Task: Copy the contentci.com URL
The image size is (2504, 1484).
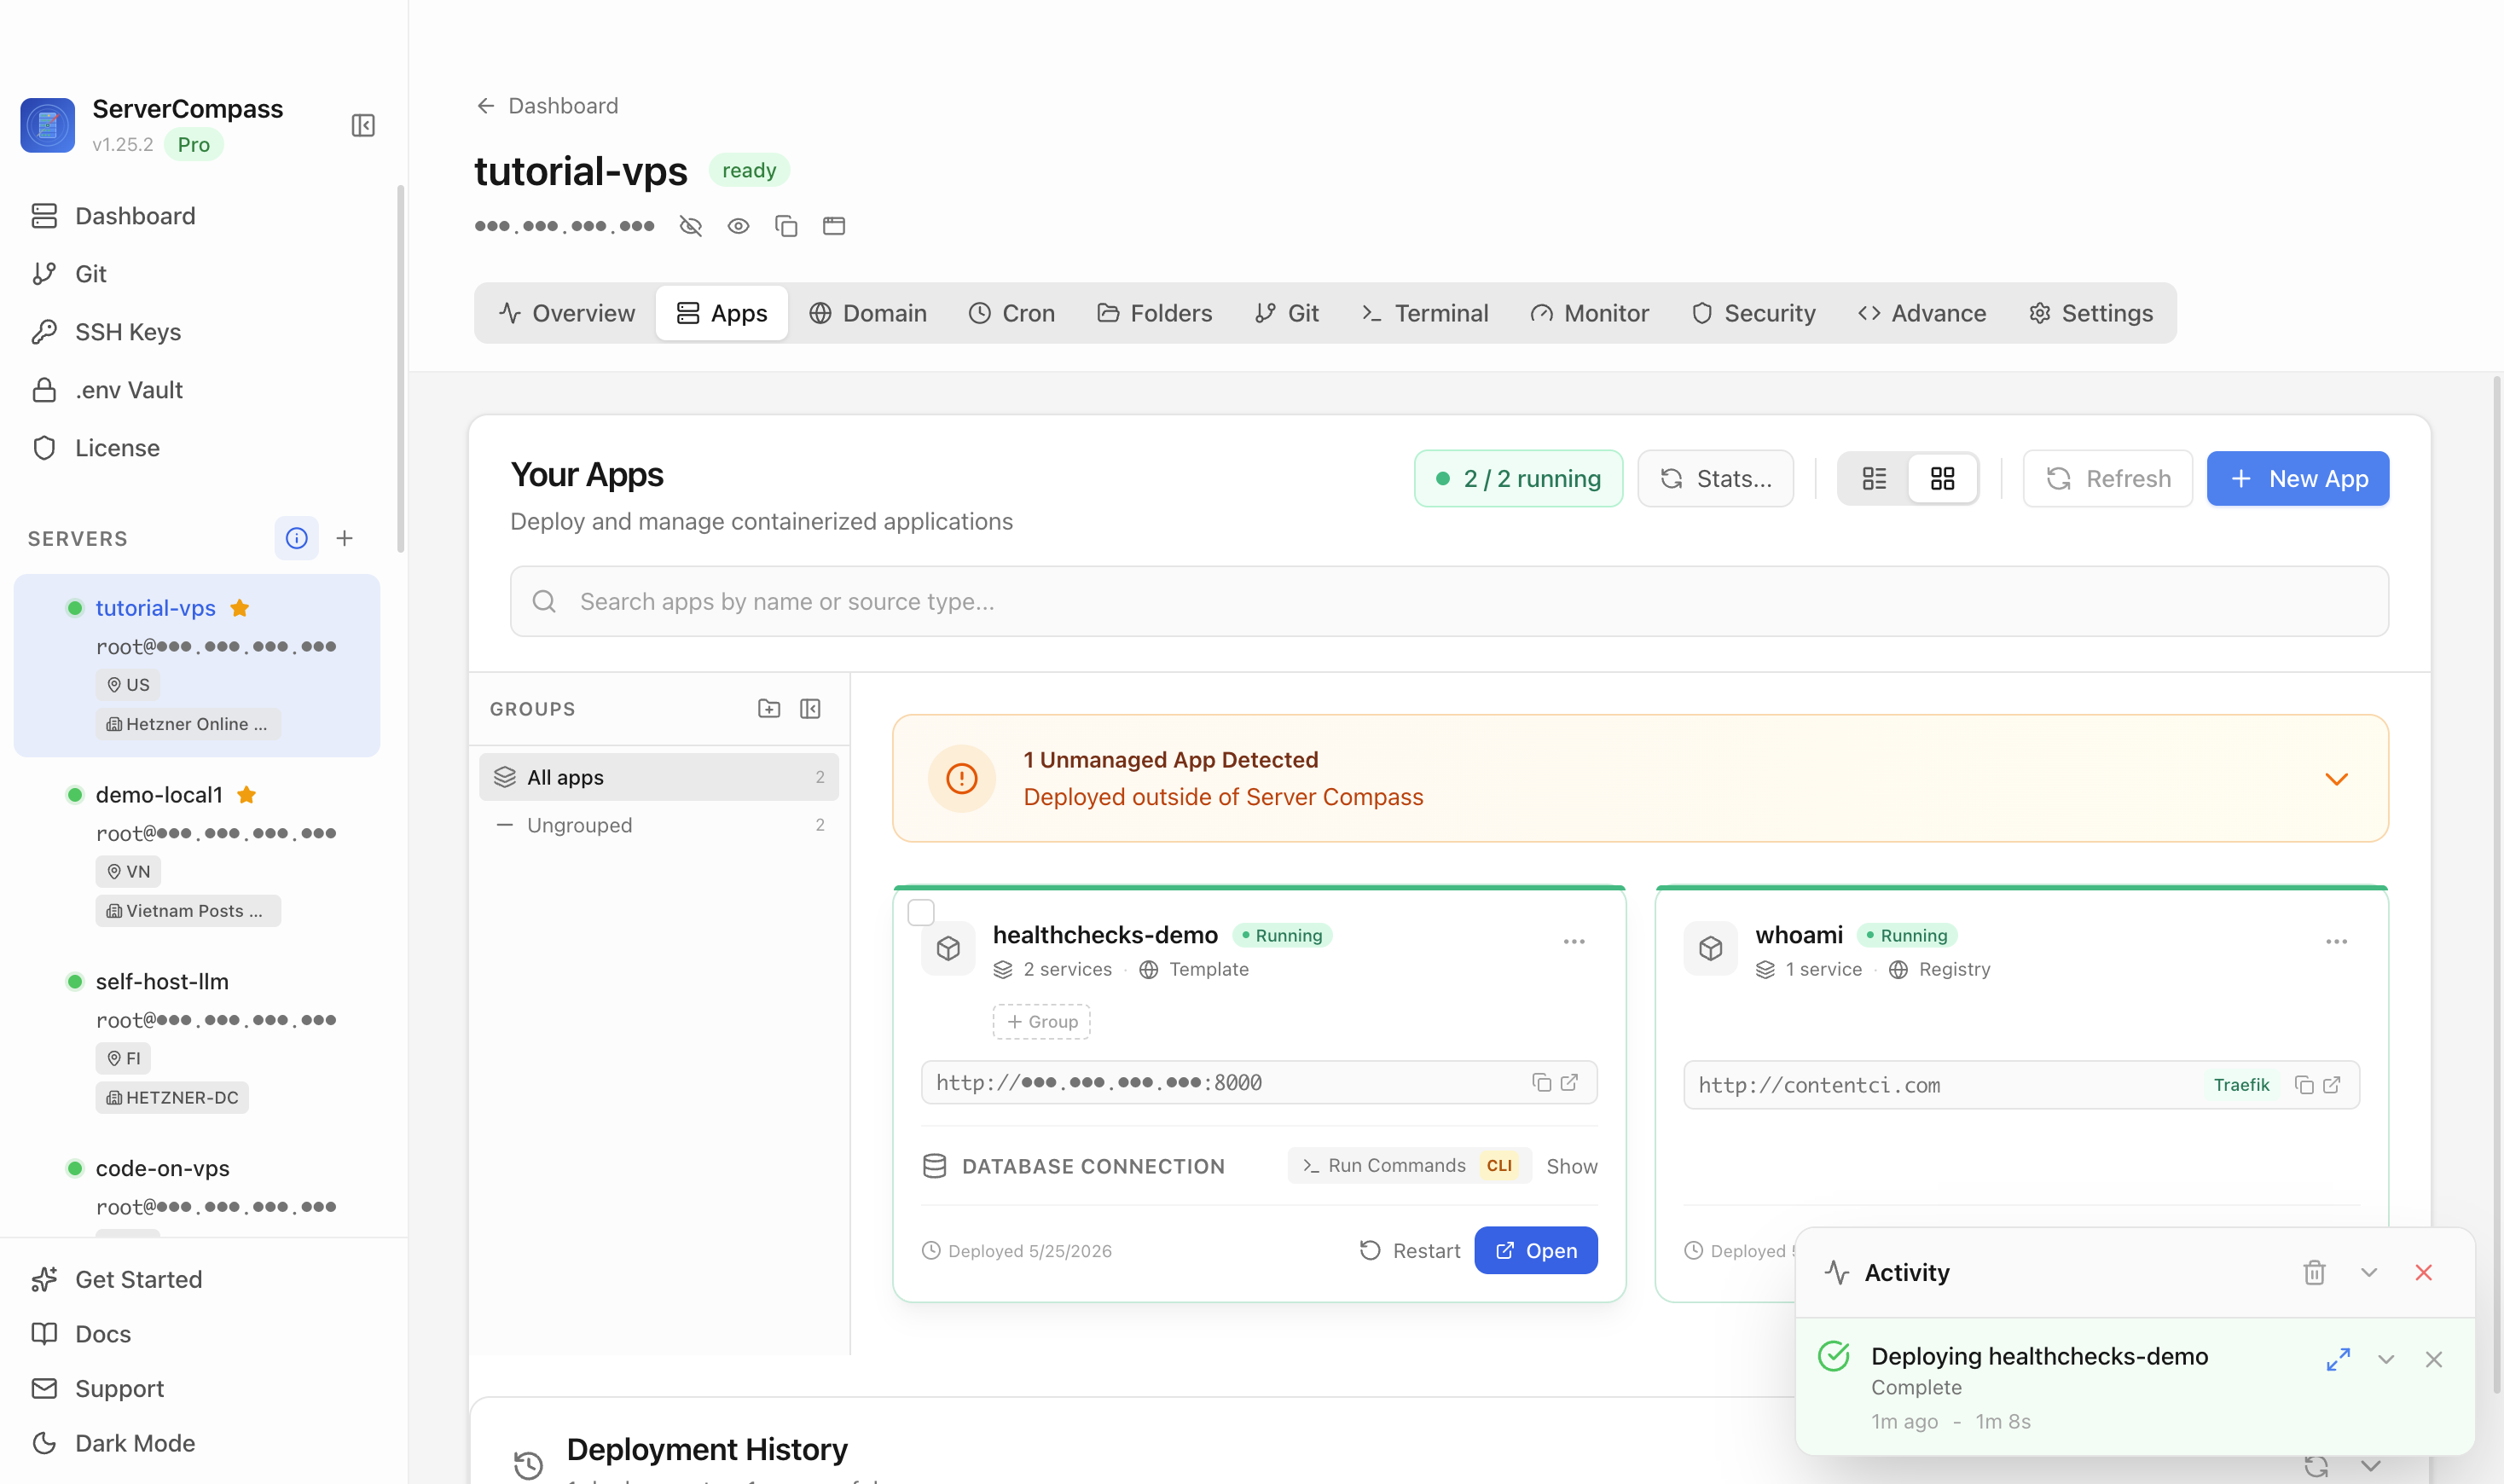Action: coord(2304,1085)
